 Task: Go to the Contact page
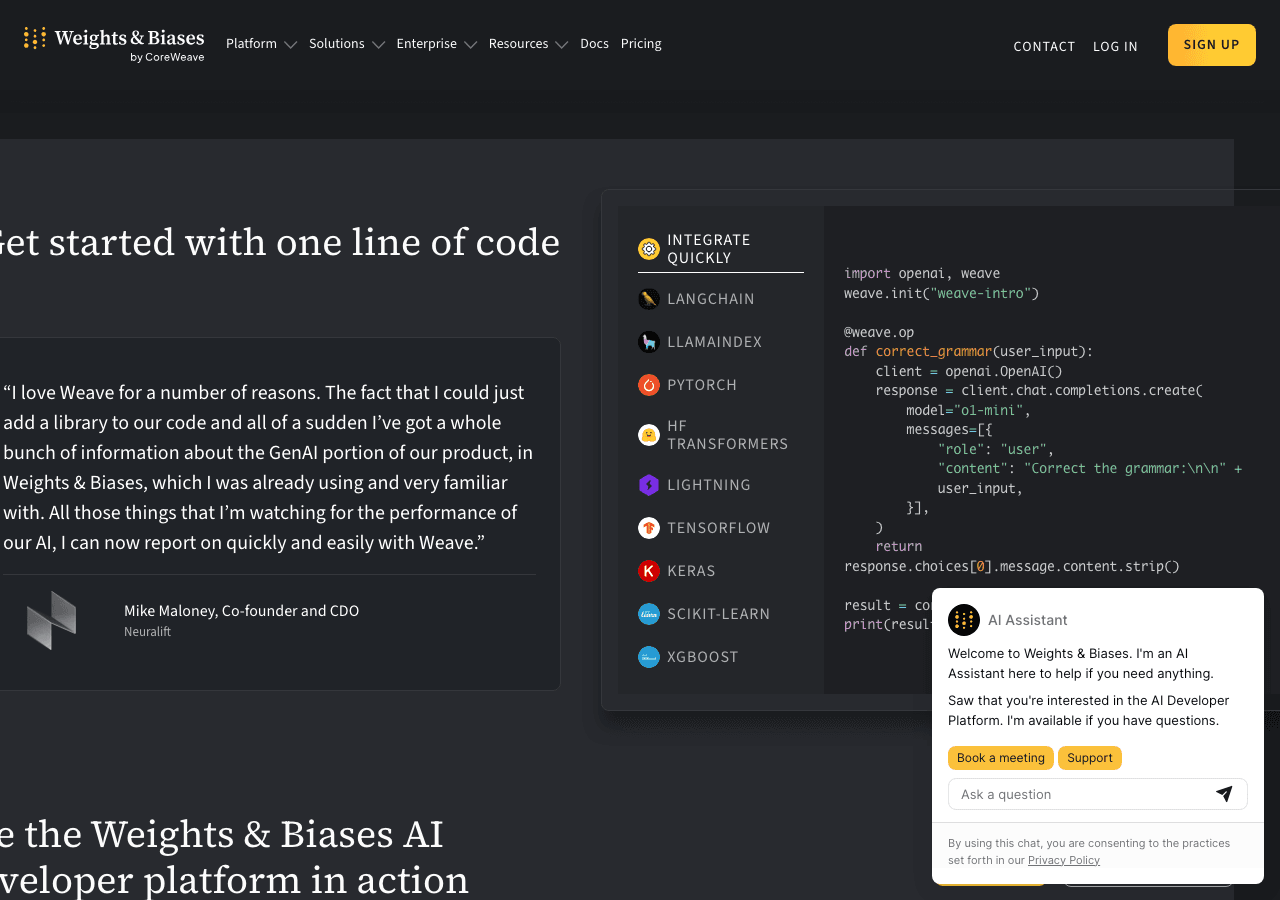(1044, 46)
